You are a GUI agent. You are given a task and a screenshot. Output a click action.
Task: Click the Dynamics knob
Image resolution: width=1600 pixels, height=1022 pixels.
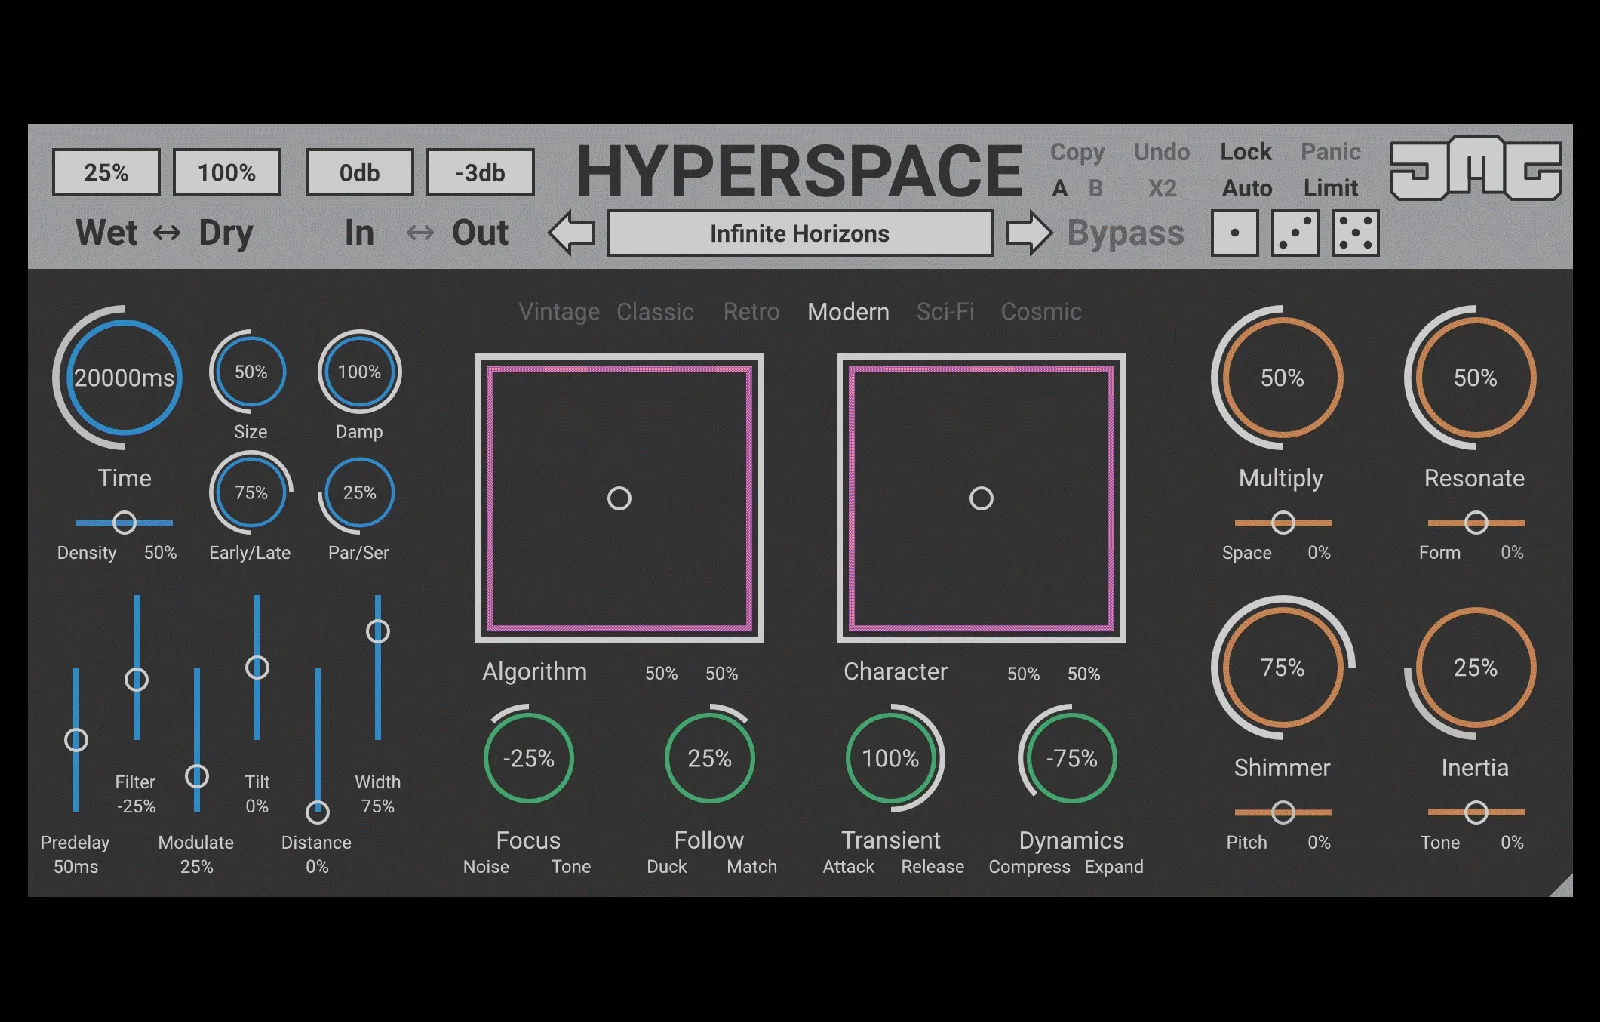click(x=1071, y=758)
